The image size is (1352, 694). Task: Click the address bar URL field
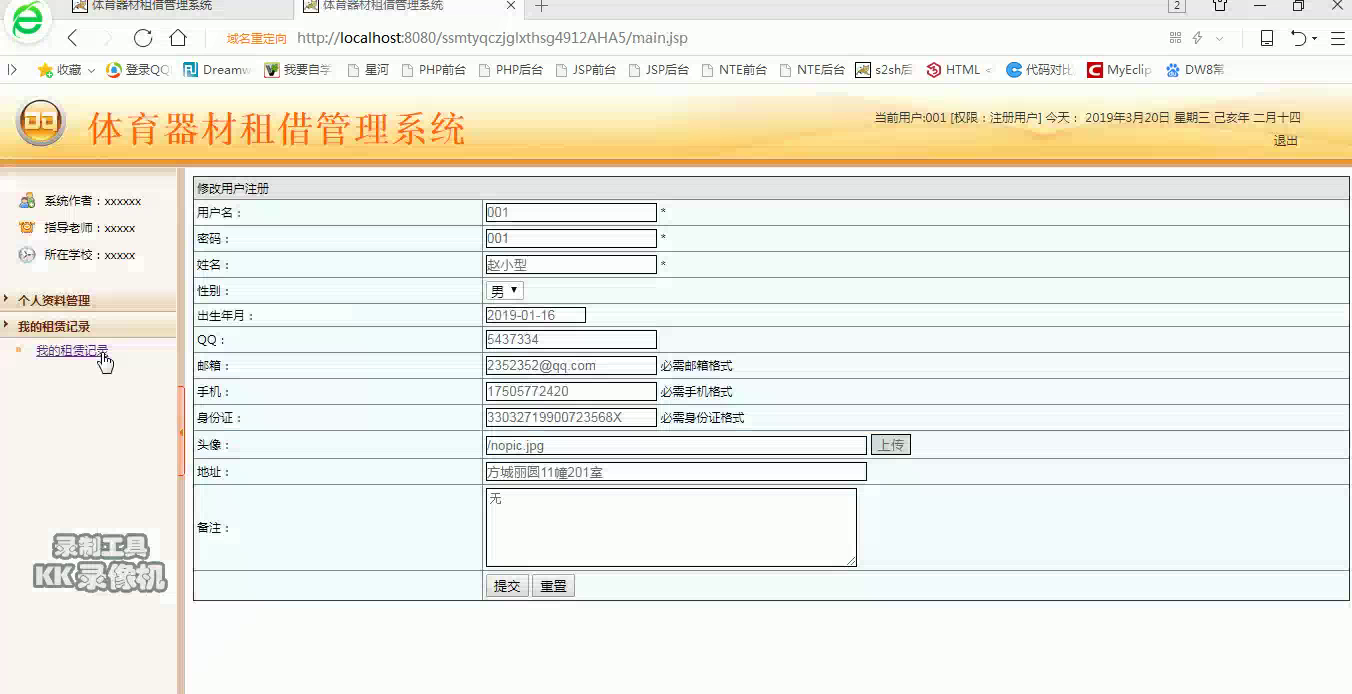(x=492, y=38)
